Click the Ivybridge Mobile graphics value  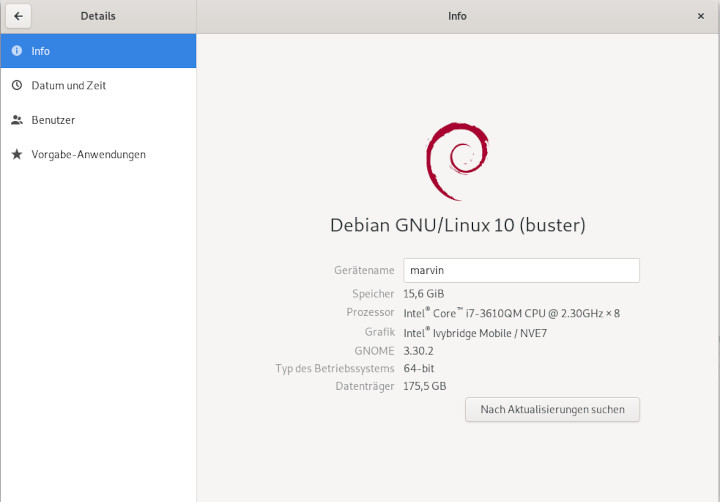point(475,333)
